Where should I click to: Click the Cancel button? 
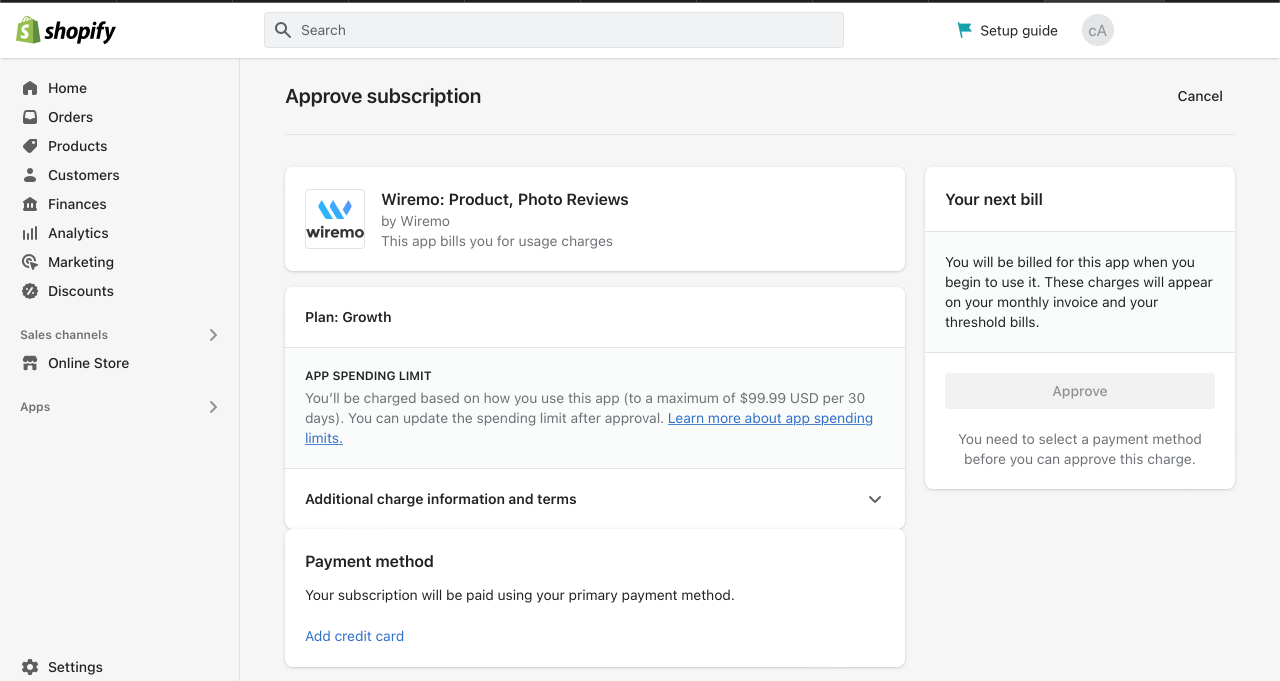click(x=1200, y=96)
